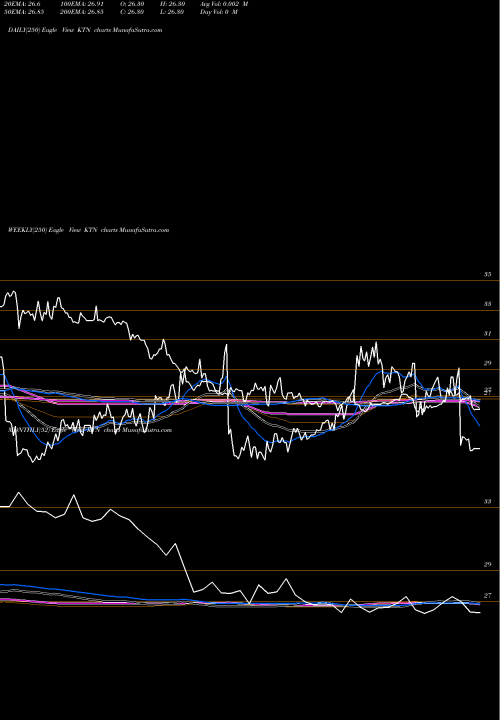Click the low price L value

[x=172, y=12]
